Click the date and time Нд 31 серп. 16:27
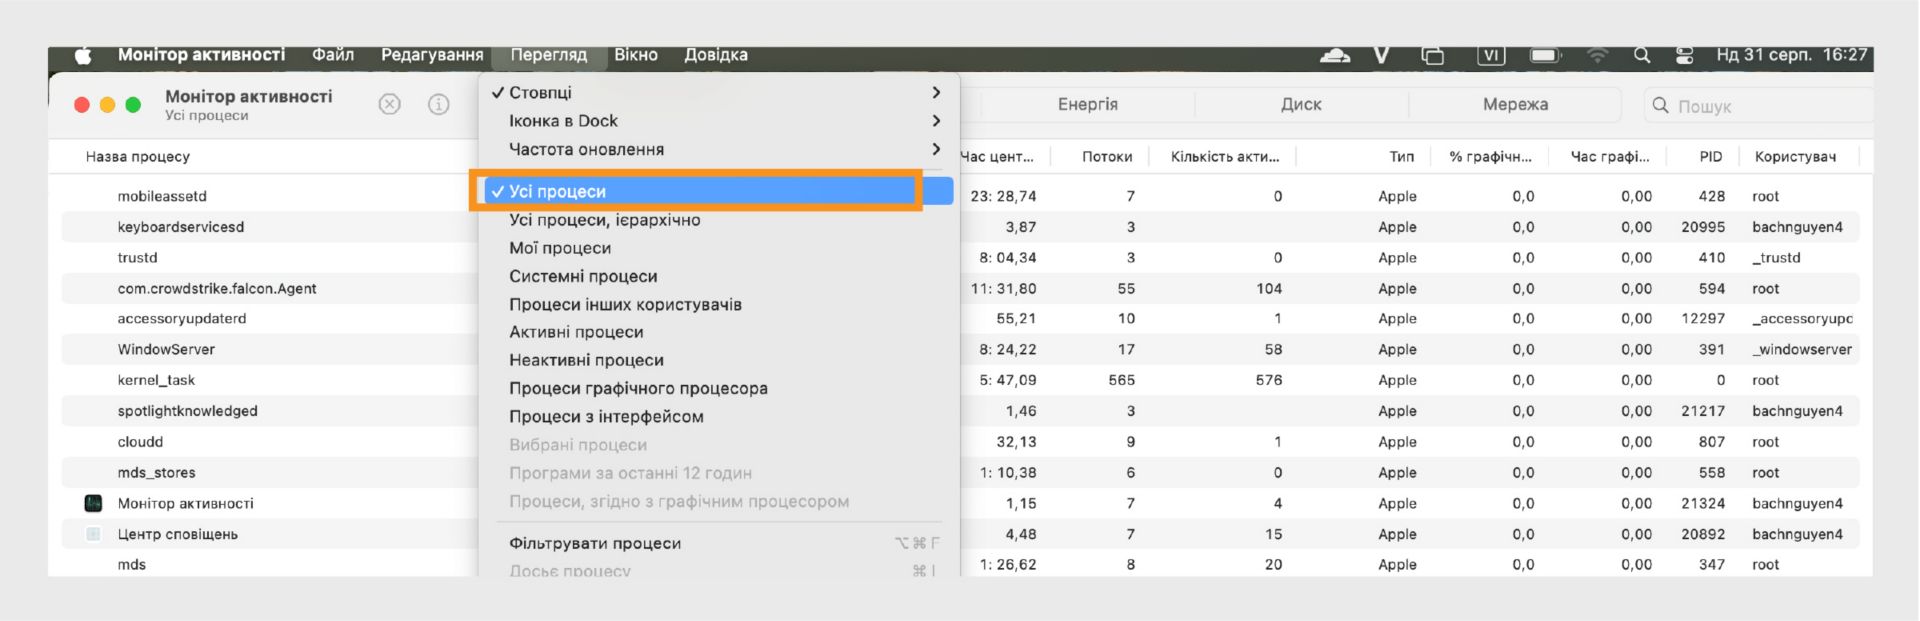Image resolution: width=1920 pixels, height=621 pixels. 1792,55
